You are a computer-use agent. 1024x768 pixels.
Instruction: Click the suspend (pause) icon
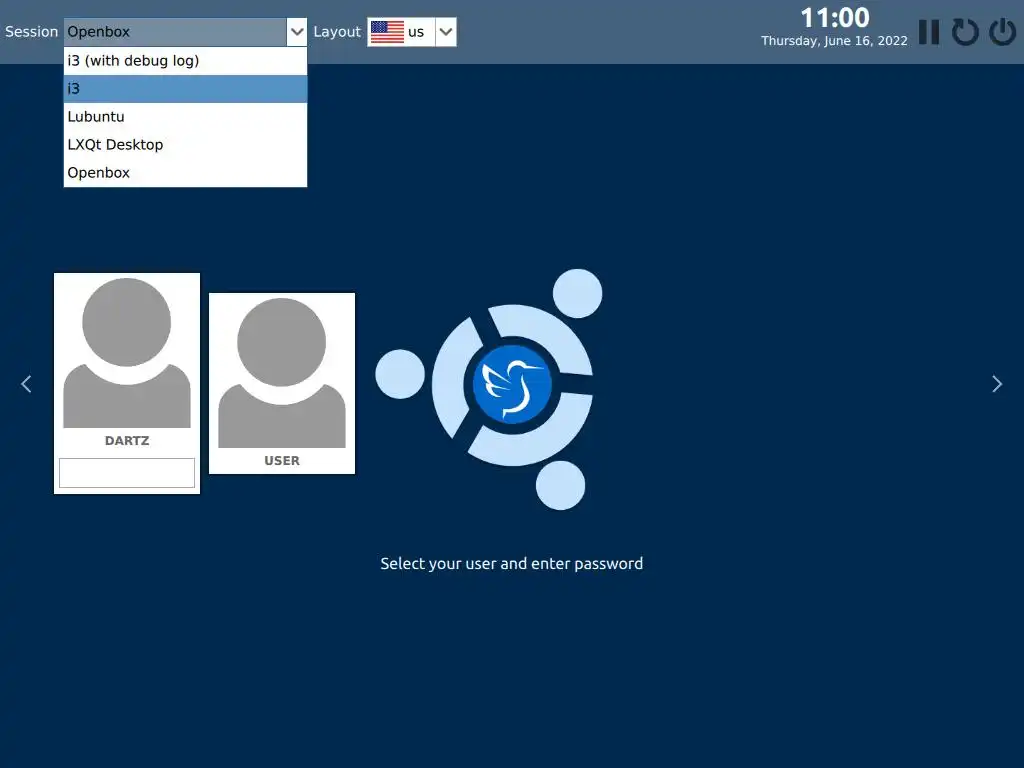point(929,32)
